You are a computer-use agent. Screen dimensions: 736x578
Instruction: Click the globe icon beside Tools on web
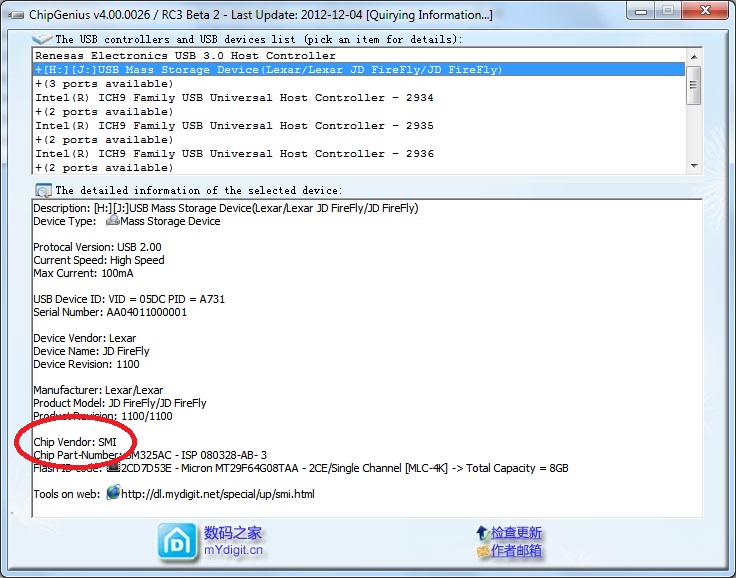click(x=113, y=493)
